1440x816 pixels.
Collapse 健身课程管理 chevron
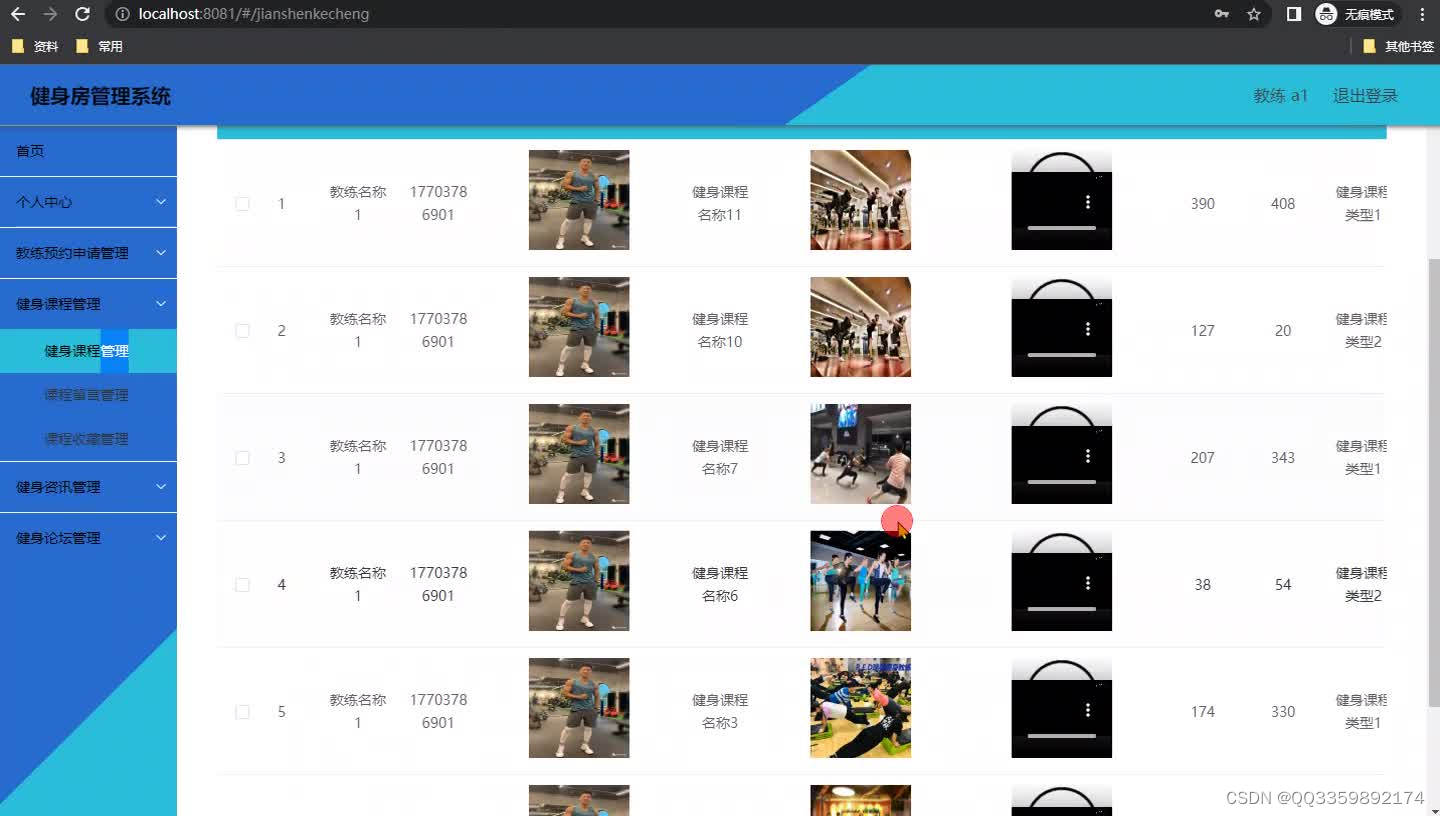pos(161,304)
